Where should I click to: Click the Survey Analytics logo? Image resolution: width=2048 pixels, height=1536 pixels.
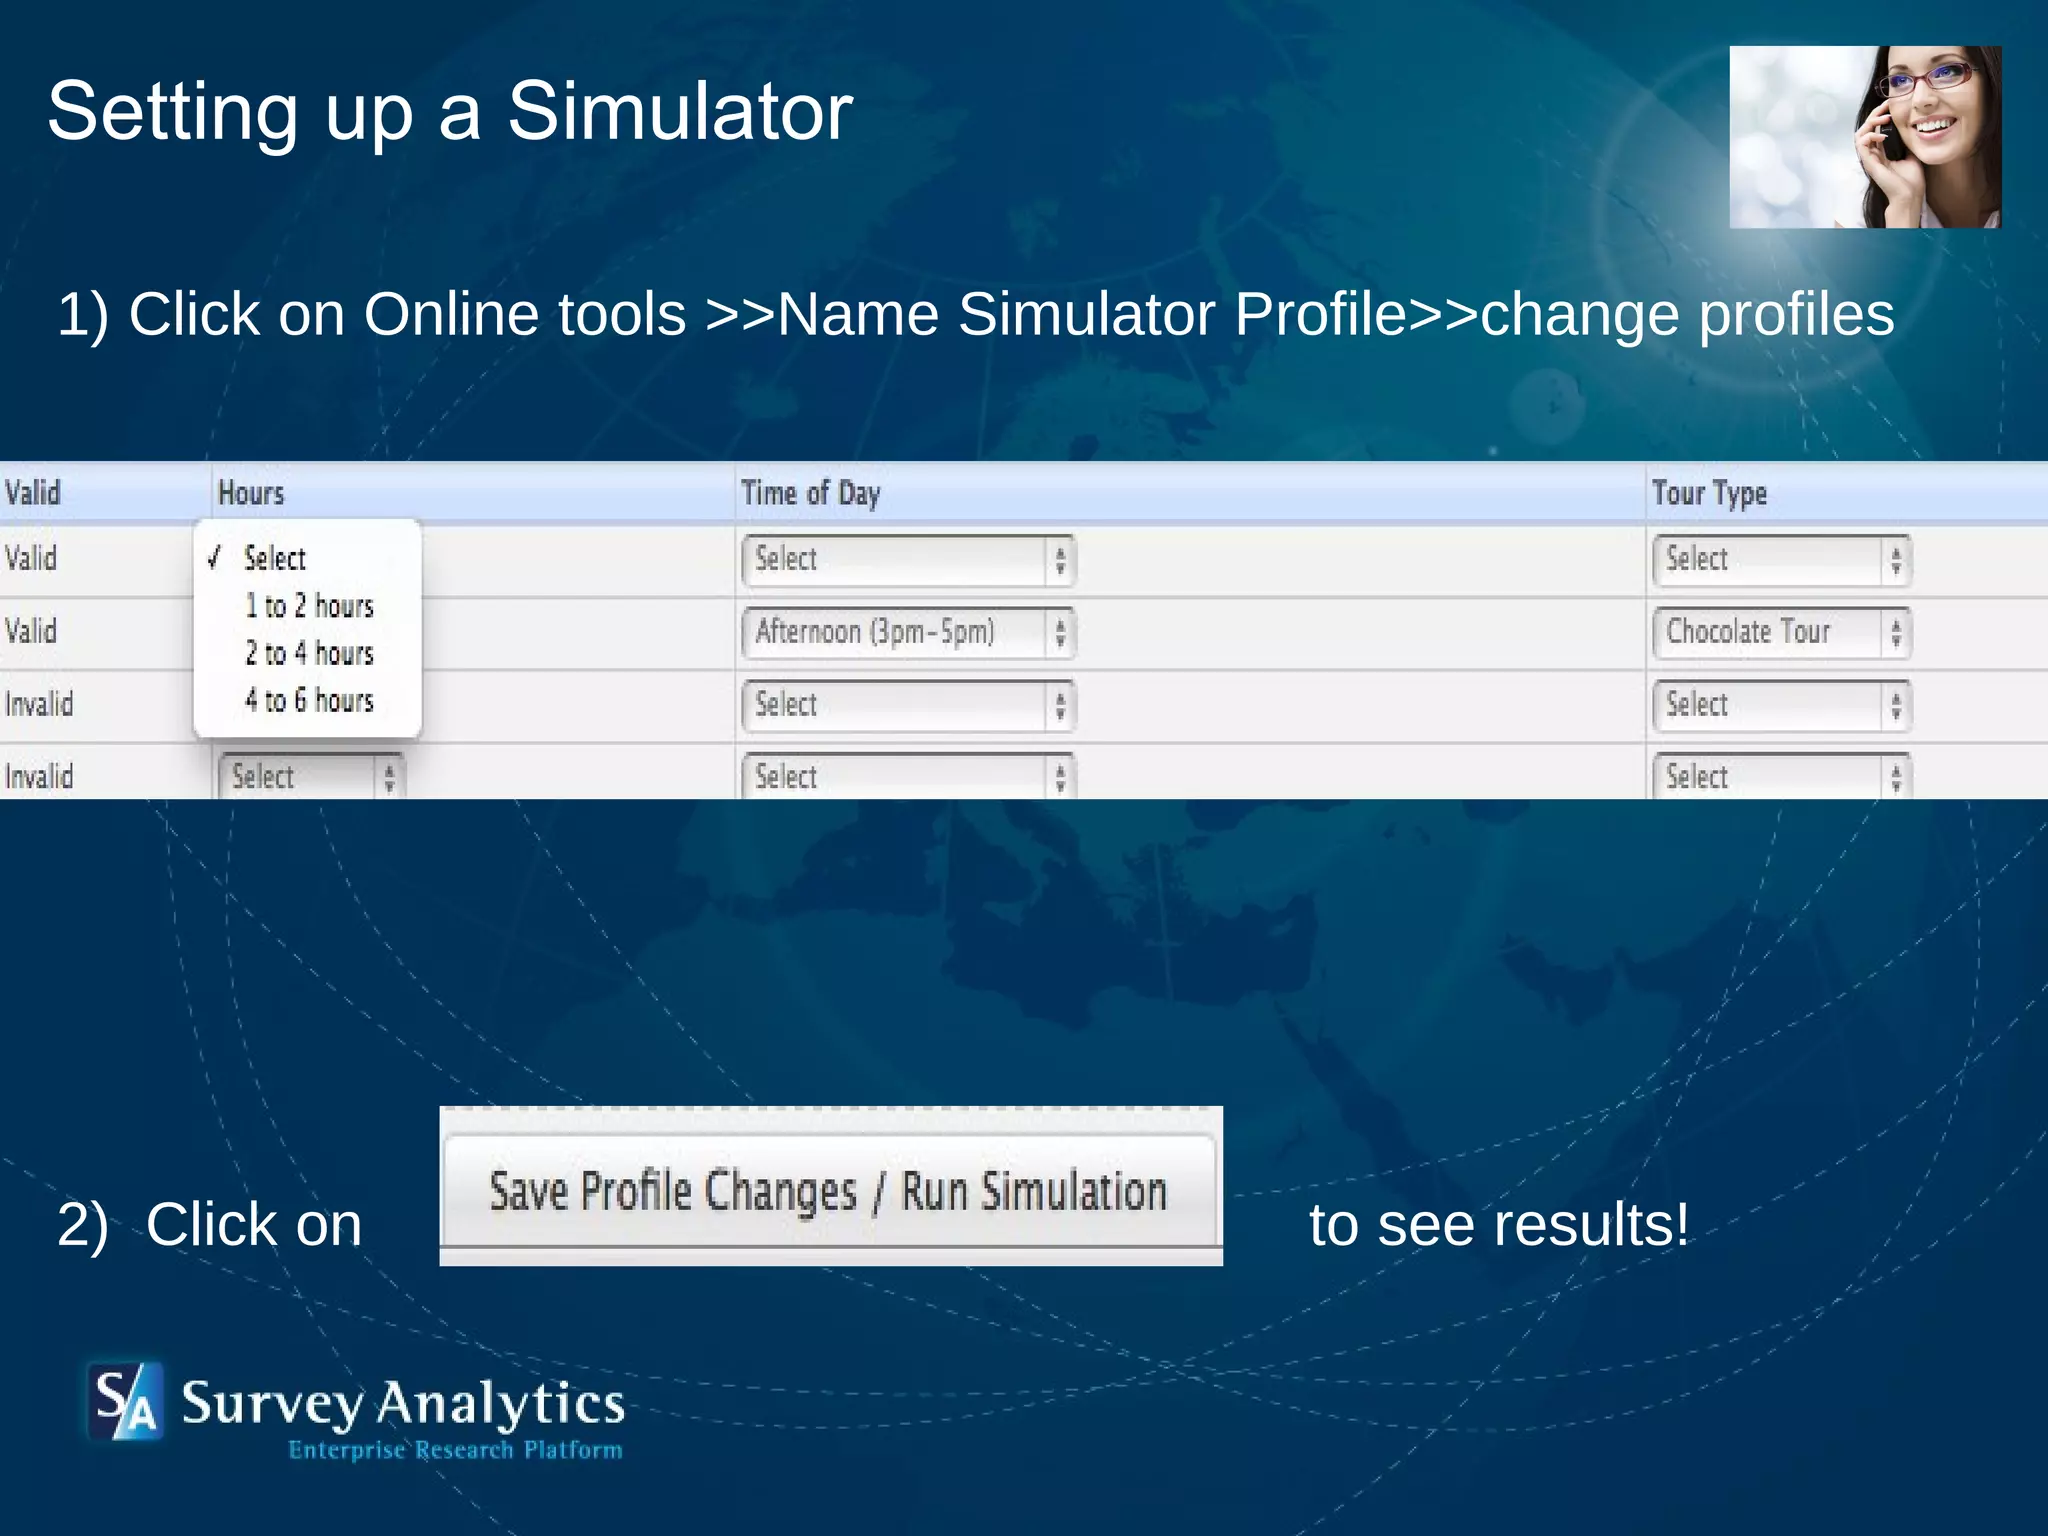coord(356,1412)
